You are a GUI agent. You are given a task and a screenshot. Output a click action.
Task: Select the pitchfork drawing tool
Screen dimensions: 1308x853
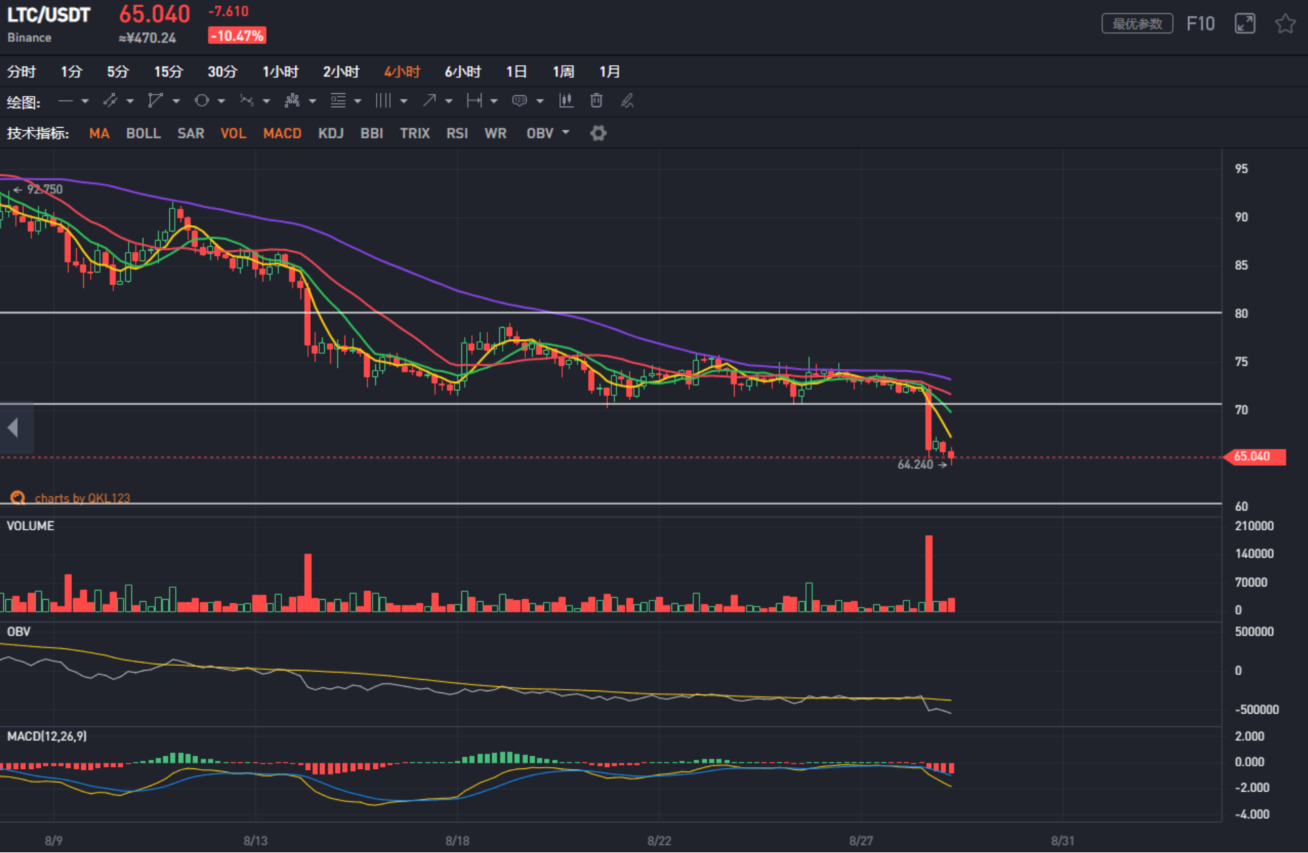point(292,101)
